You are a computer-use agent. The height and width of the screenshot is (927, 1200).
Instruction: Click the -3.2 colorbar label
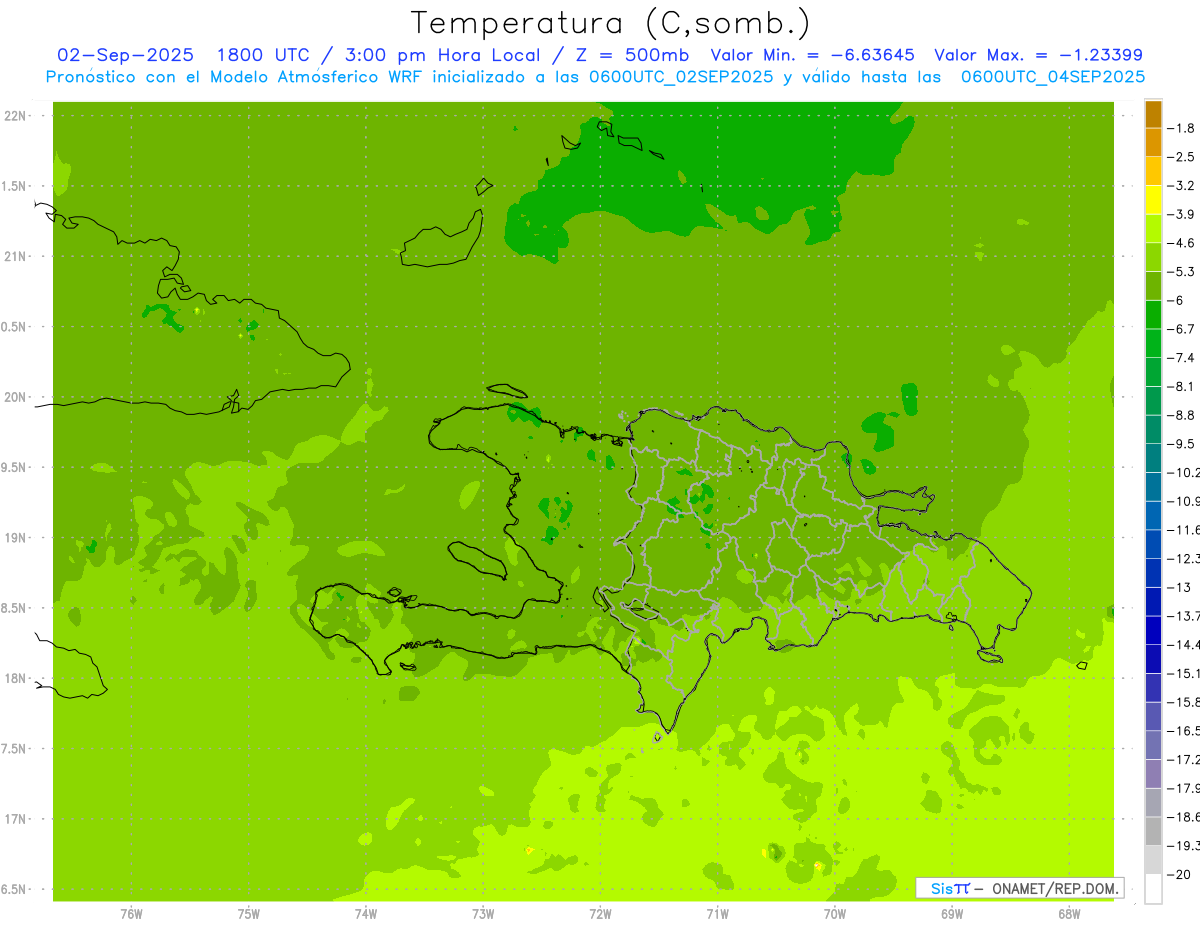pos(1181,186)
